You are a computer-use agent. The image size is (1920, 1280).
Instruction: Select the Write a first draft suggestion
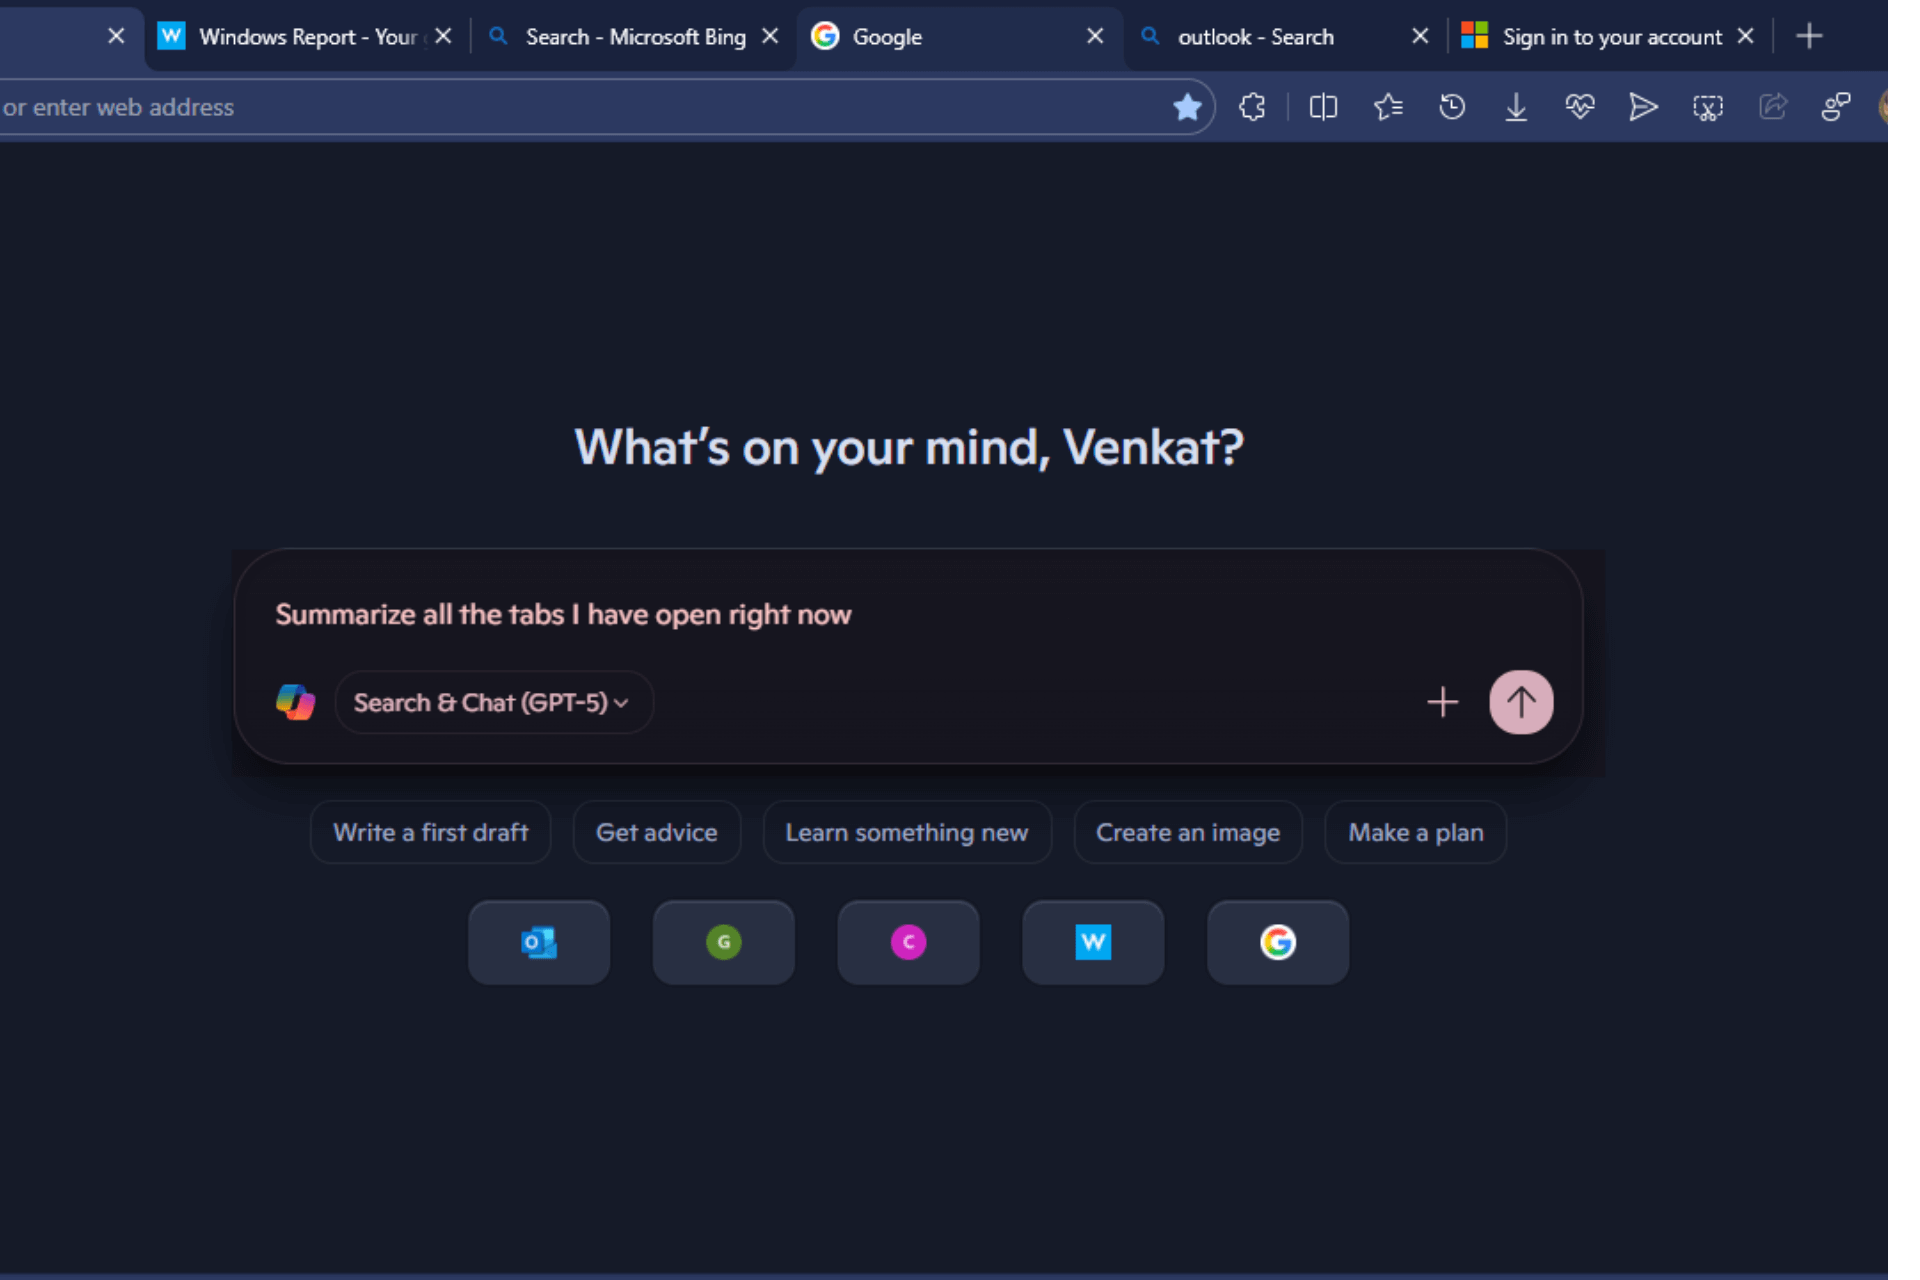pos(430,832)
